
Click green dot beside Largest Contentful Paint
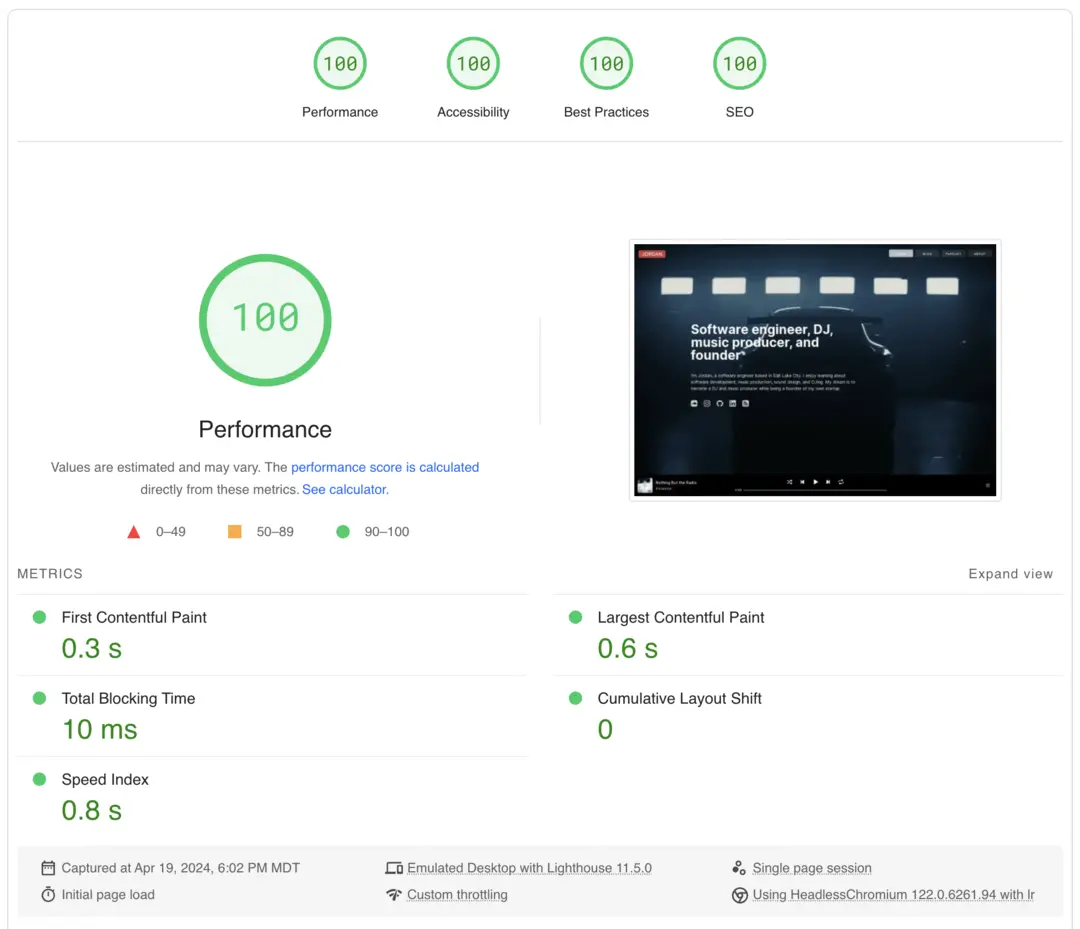[x=575, y=617]
